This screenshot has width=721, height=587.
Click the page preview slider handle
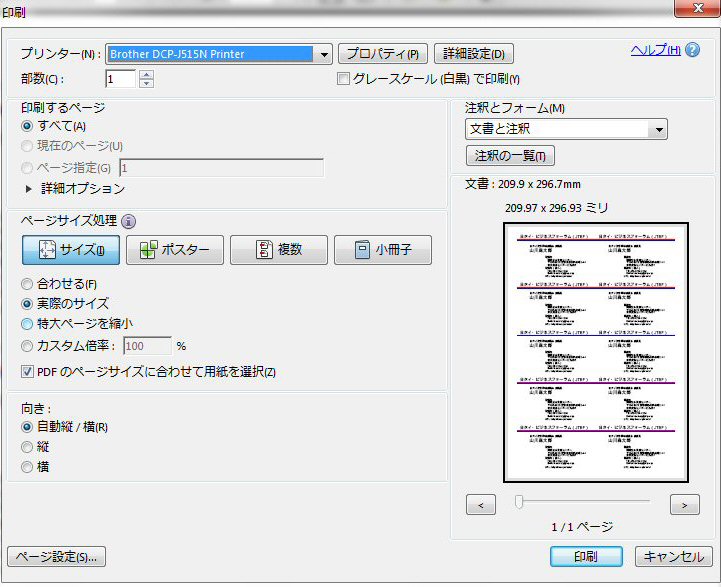coord(519,502)
